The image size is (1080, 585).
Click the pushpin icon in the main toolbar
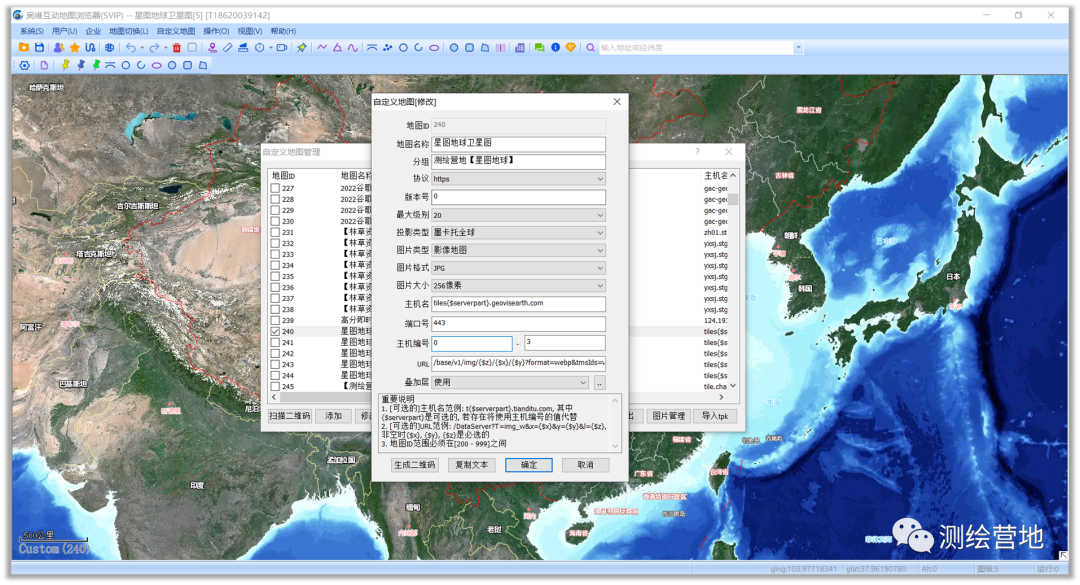coord(302,48)
